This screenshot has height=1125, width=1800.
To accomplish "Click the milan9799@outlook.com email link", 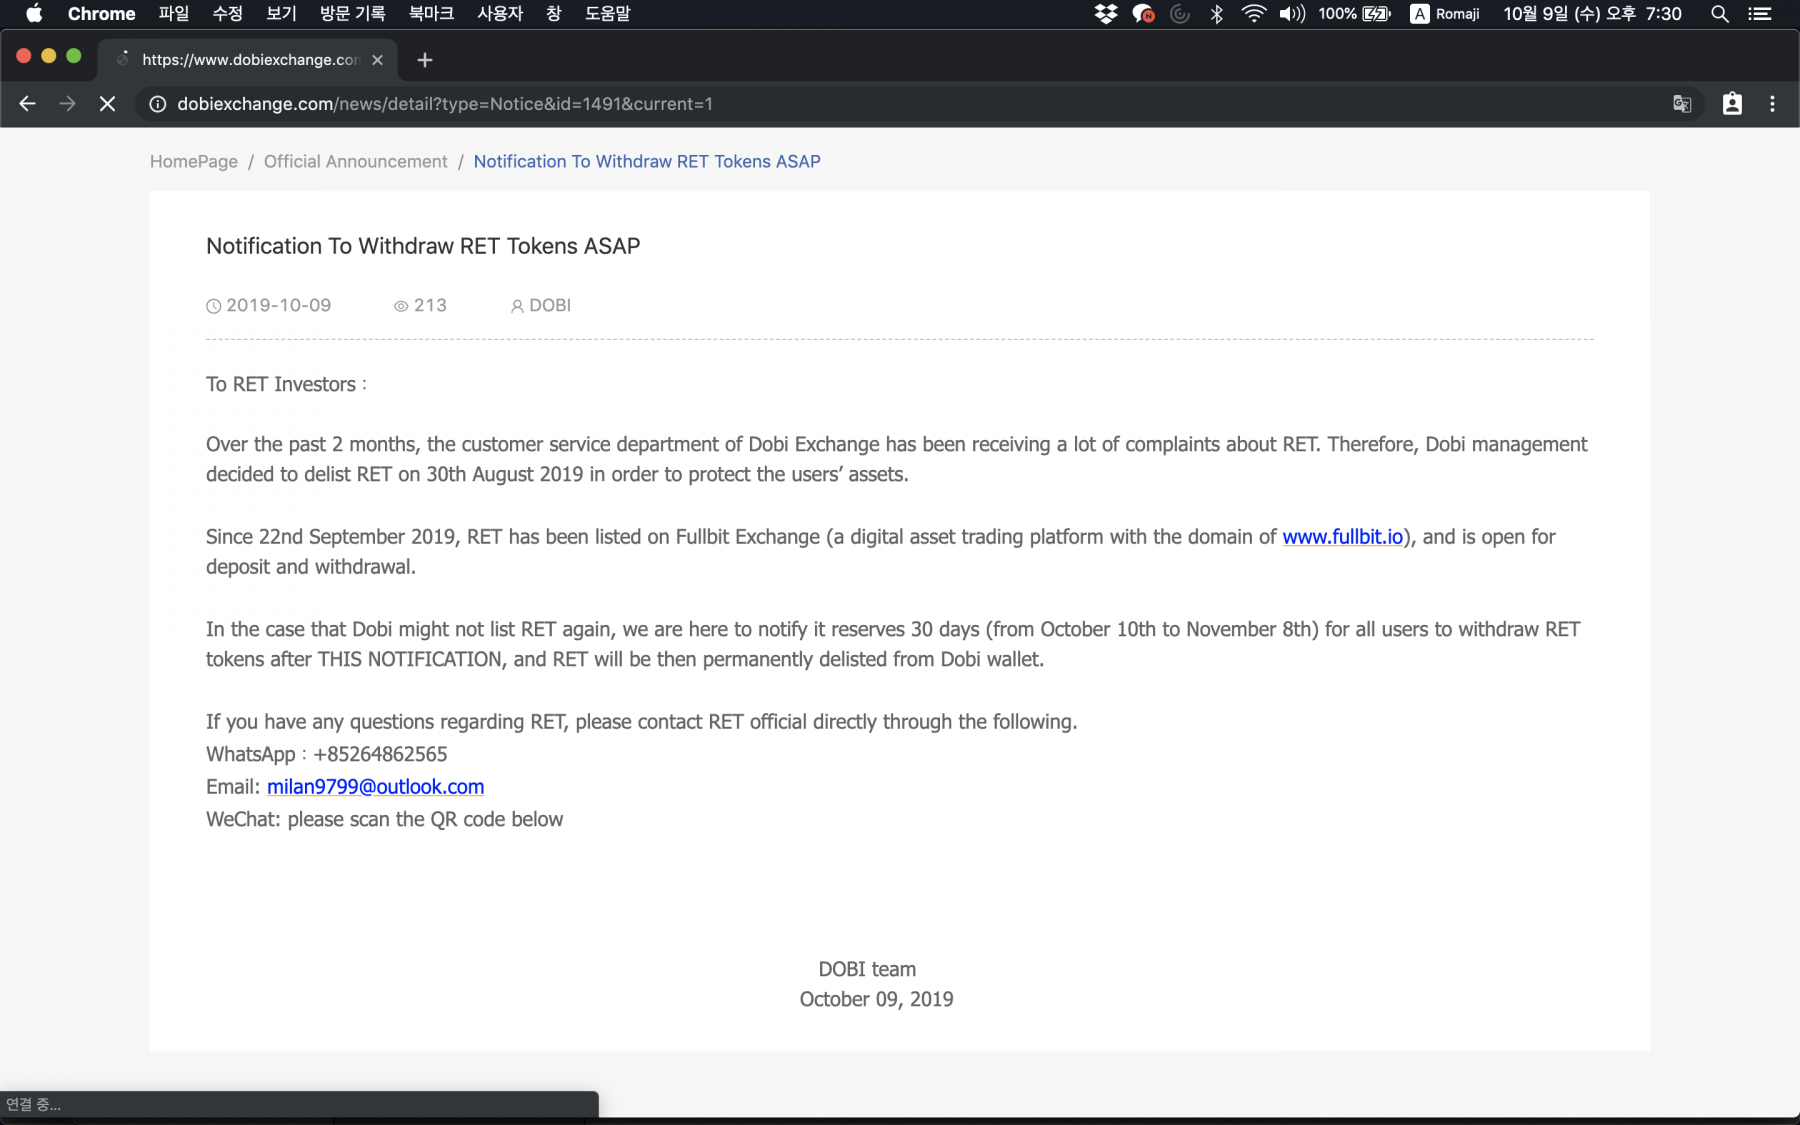I will tap(375, 787).
